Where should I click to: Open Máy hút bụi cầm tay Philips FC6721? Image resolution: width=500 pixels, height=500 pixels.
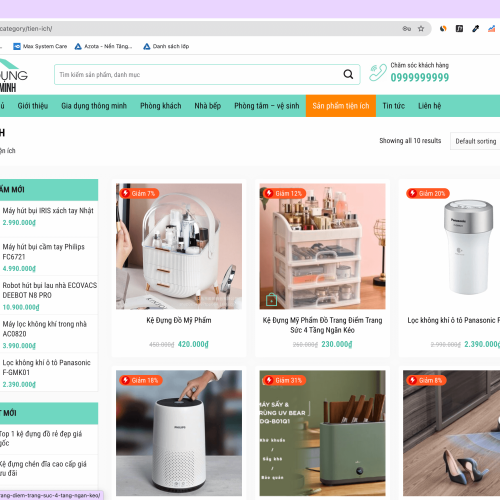(44, 252)
